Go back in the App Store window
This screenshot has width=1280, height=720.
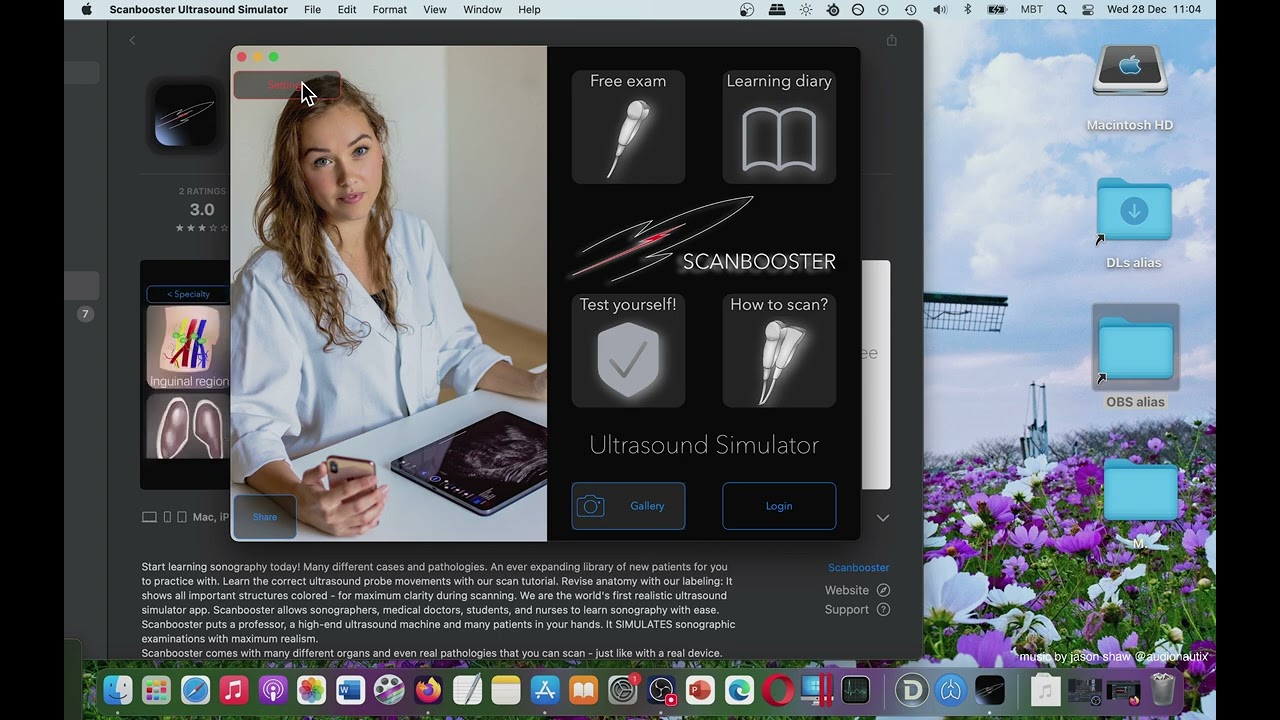click(x=132, y=40)
